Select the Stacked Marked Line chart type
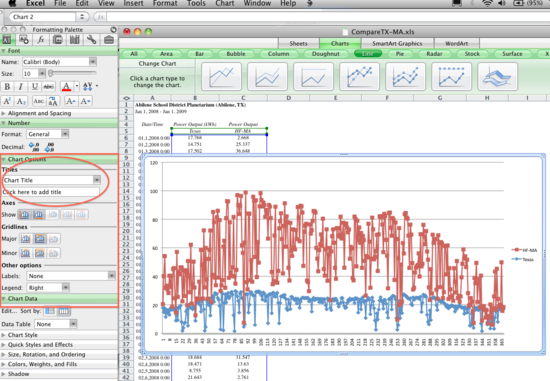Image resolution: width=550 pixels, height=381 pixels. (x=405, y=76)
